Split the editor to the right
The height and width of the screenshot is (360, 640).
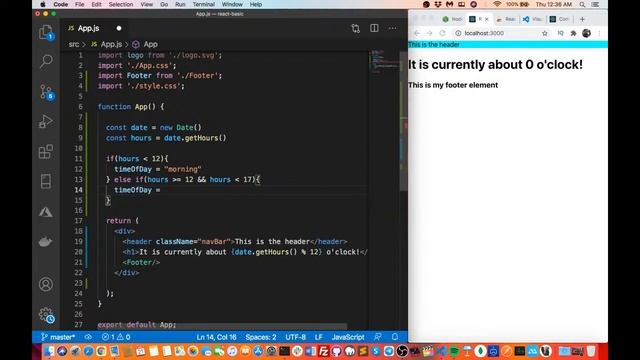click(x=374, y=28)
